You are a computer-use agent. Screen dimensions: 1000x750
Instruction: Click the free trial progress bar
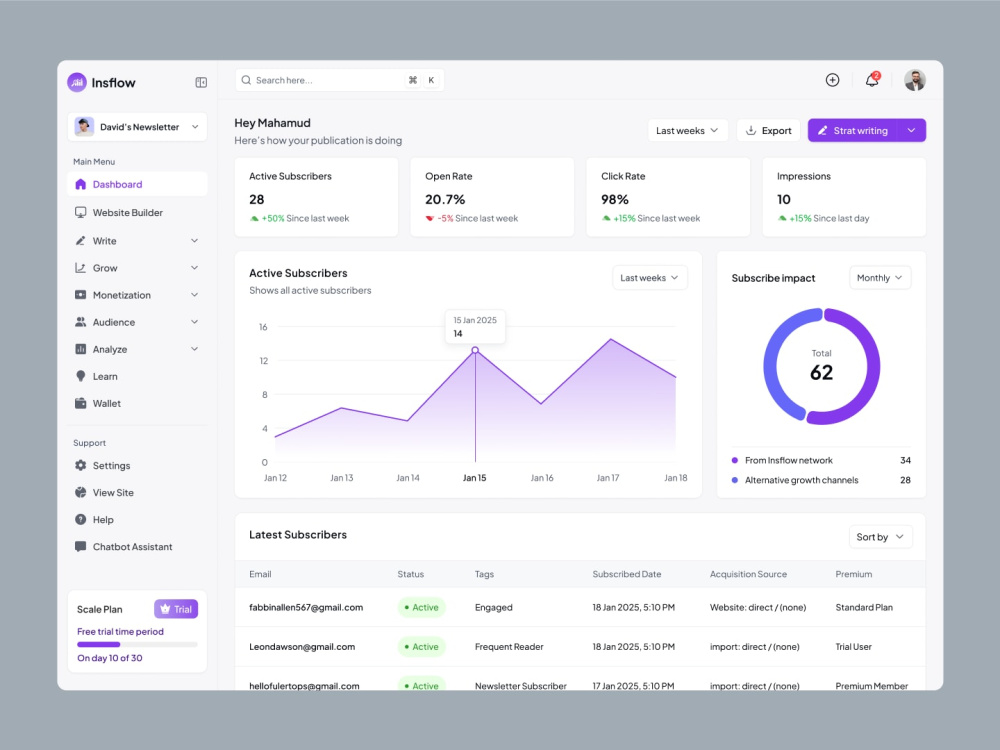[x=137, y=645]
